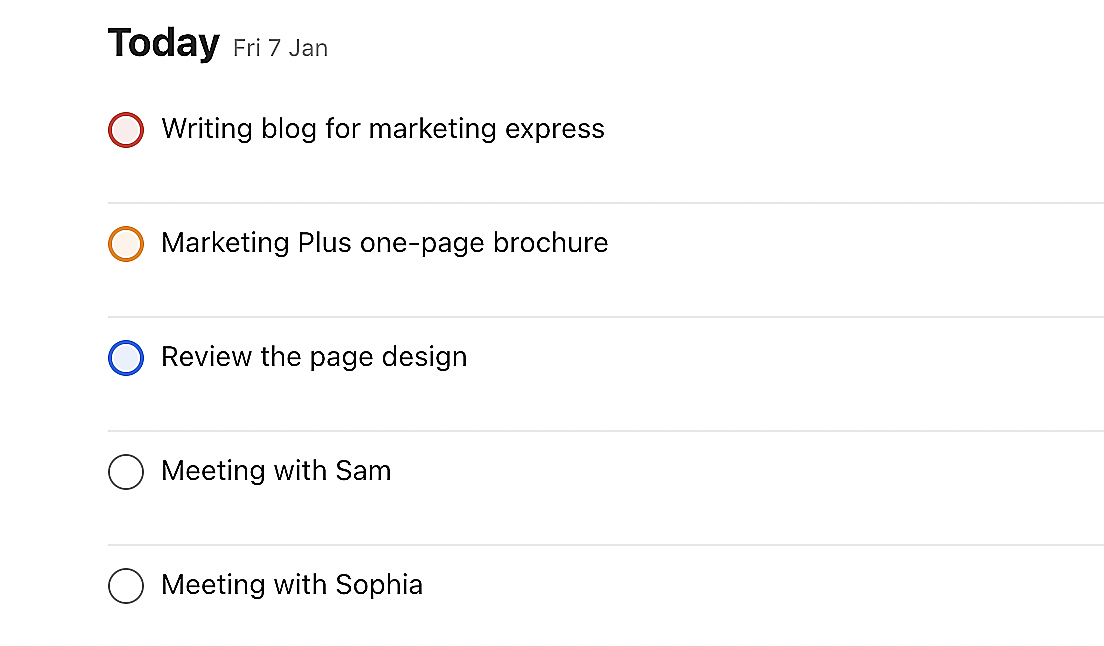Open the Writing blog for marketing express task title

point(382,129)
